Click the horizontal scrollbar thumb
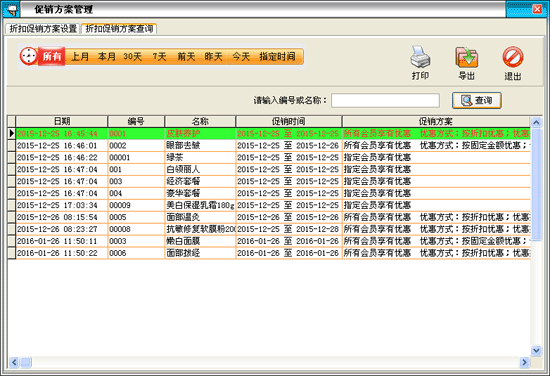The height and width of the screenshot is (376, 550). [26, 362]
